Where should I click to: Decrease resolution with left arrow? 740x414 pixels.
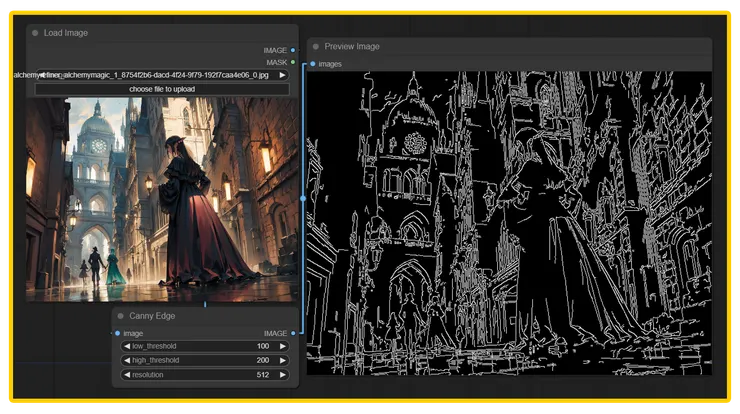coord(126,375)
